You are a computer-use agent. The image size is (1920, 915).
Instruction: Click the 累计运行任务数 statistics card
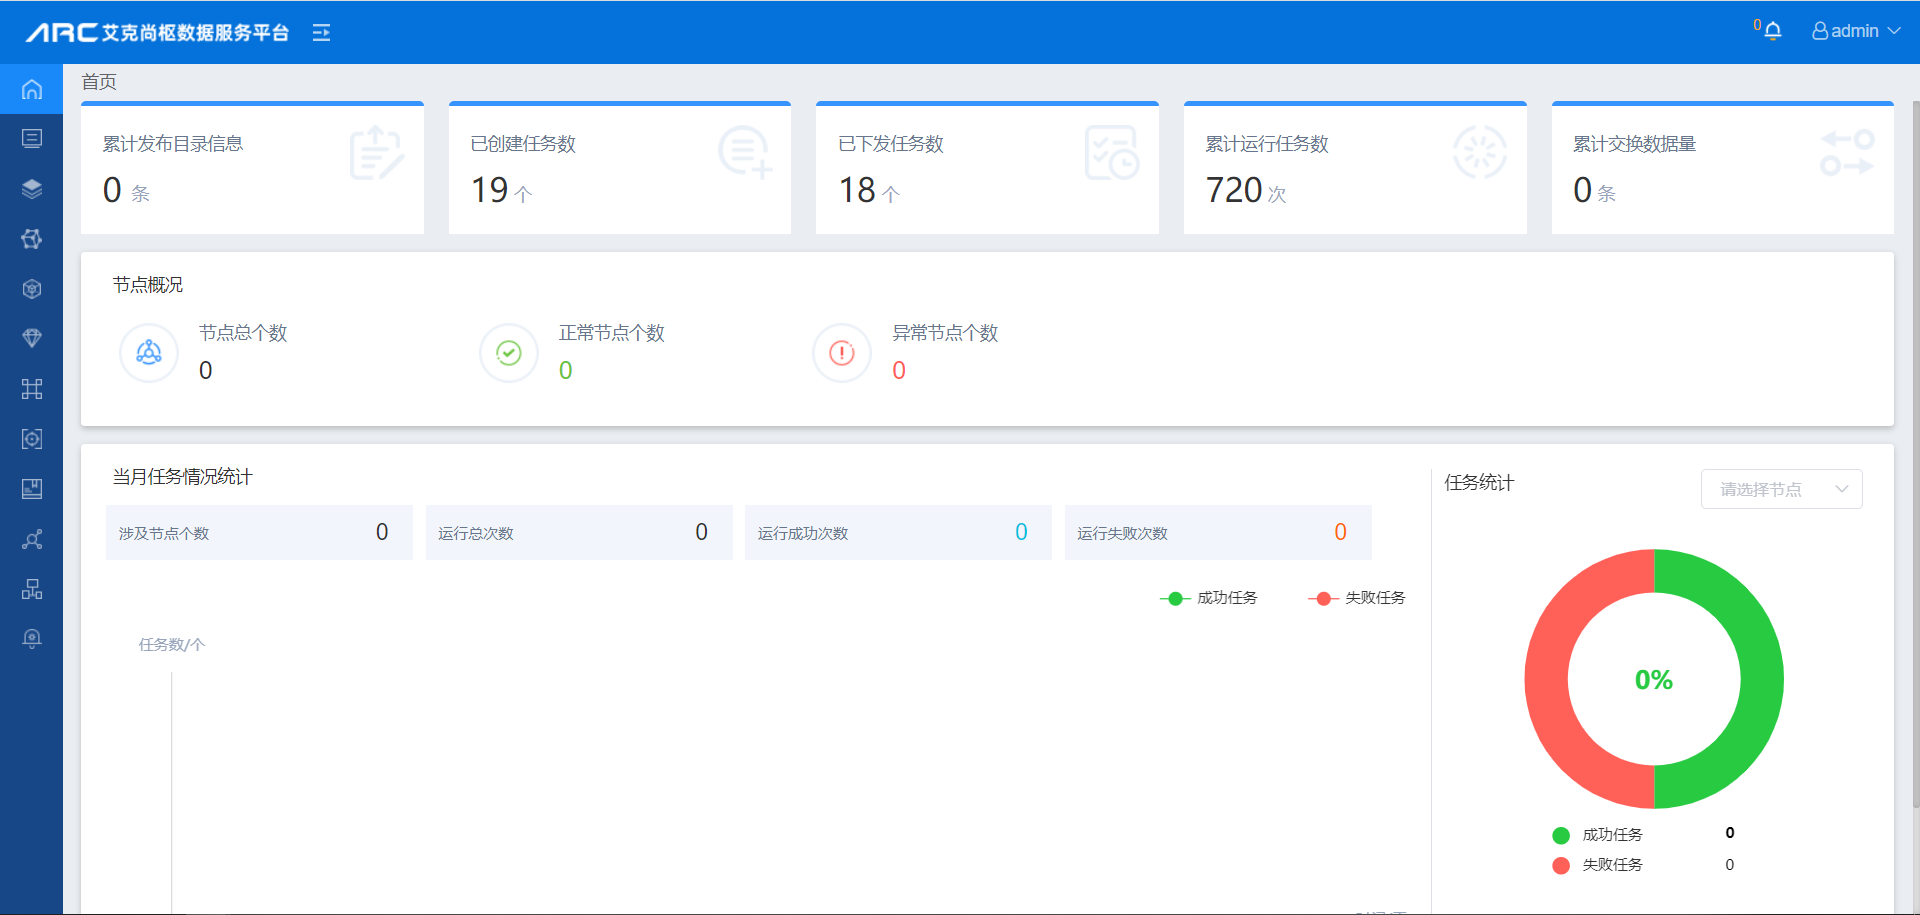[x=1354, y=168]
